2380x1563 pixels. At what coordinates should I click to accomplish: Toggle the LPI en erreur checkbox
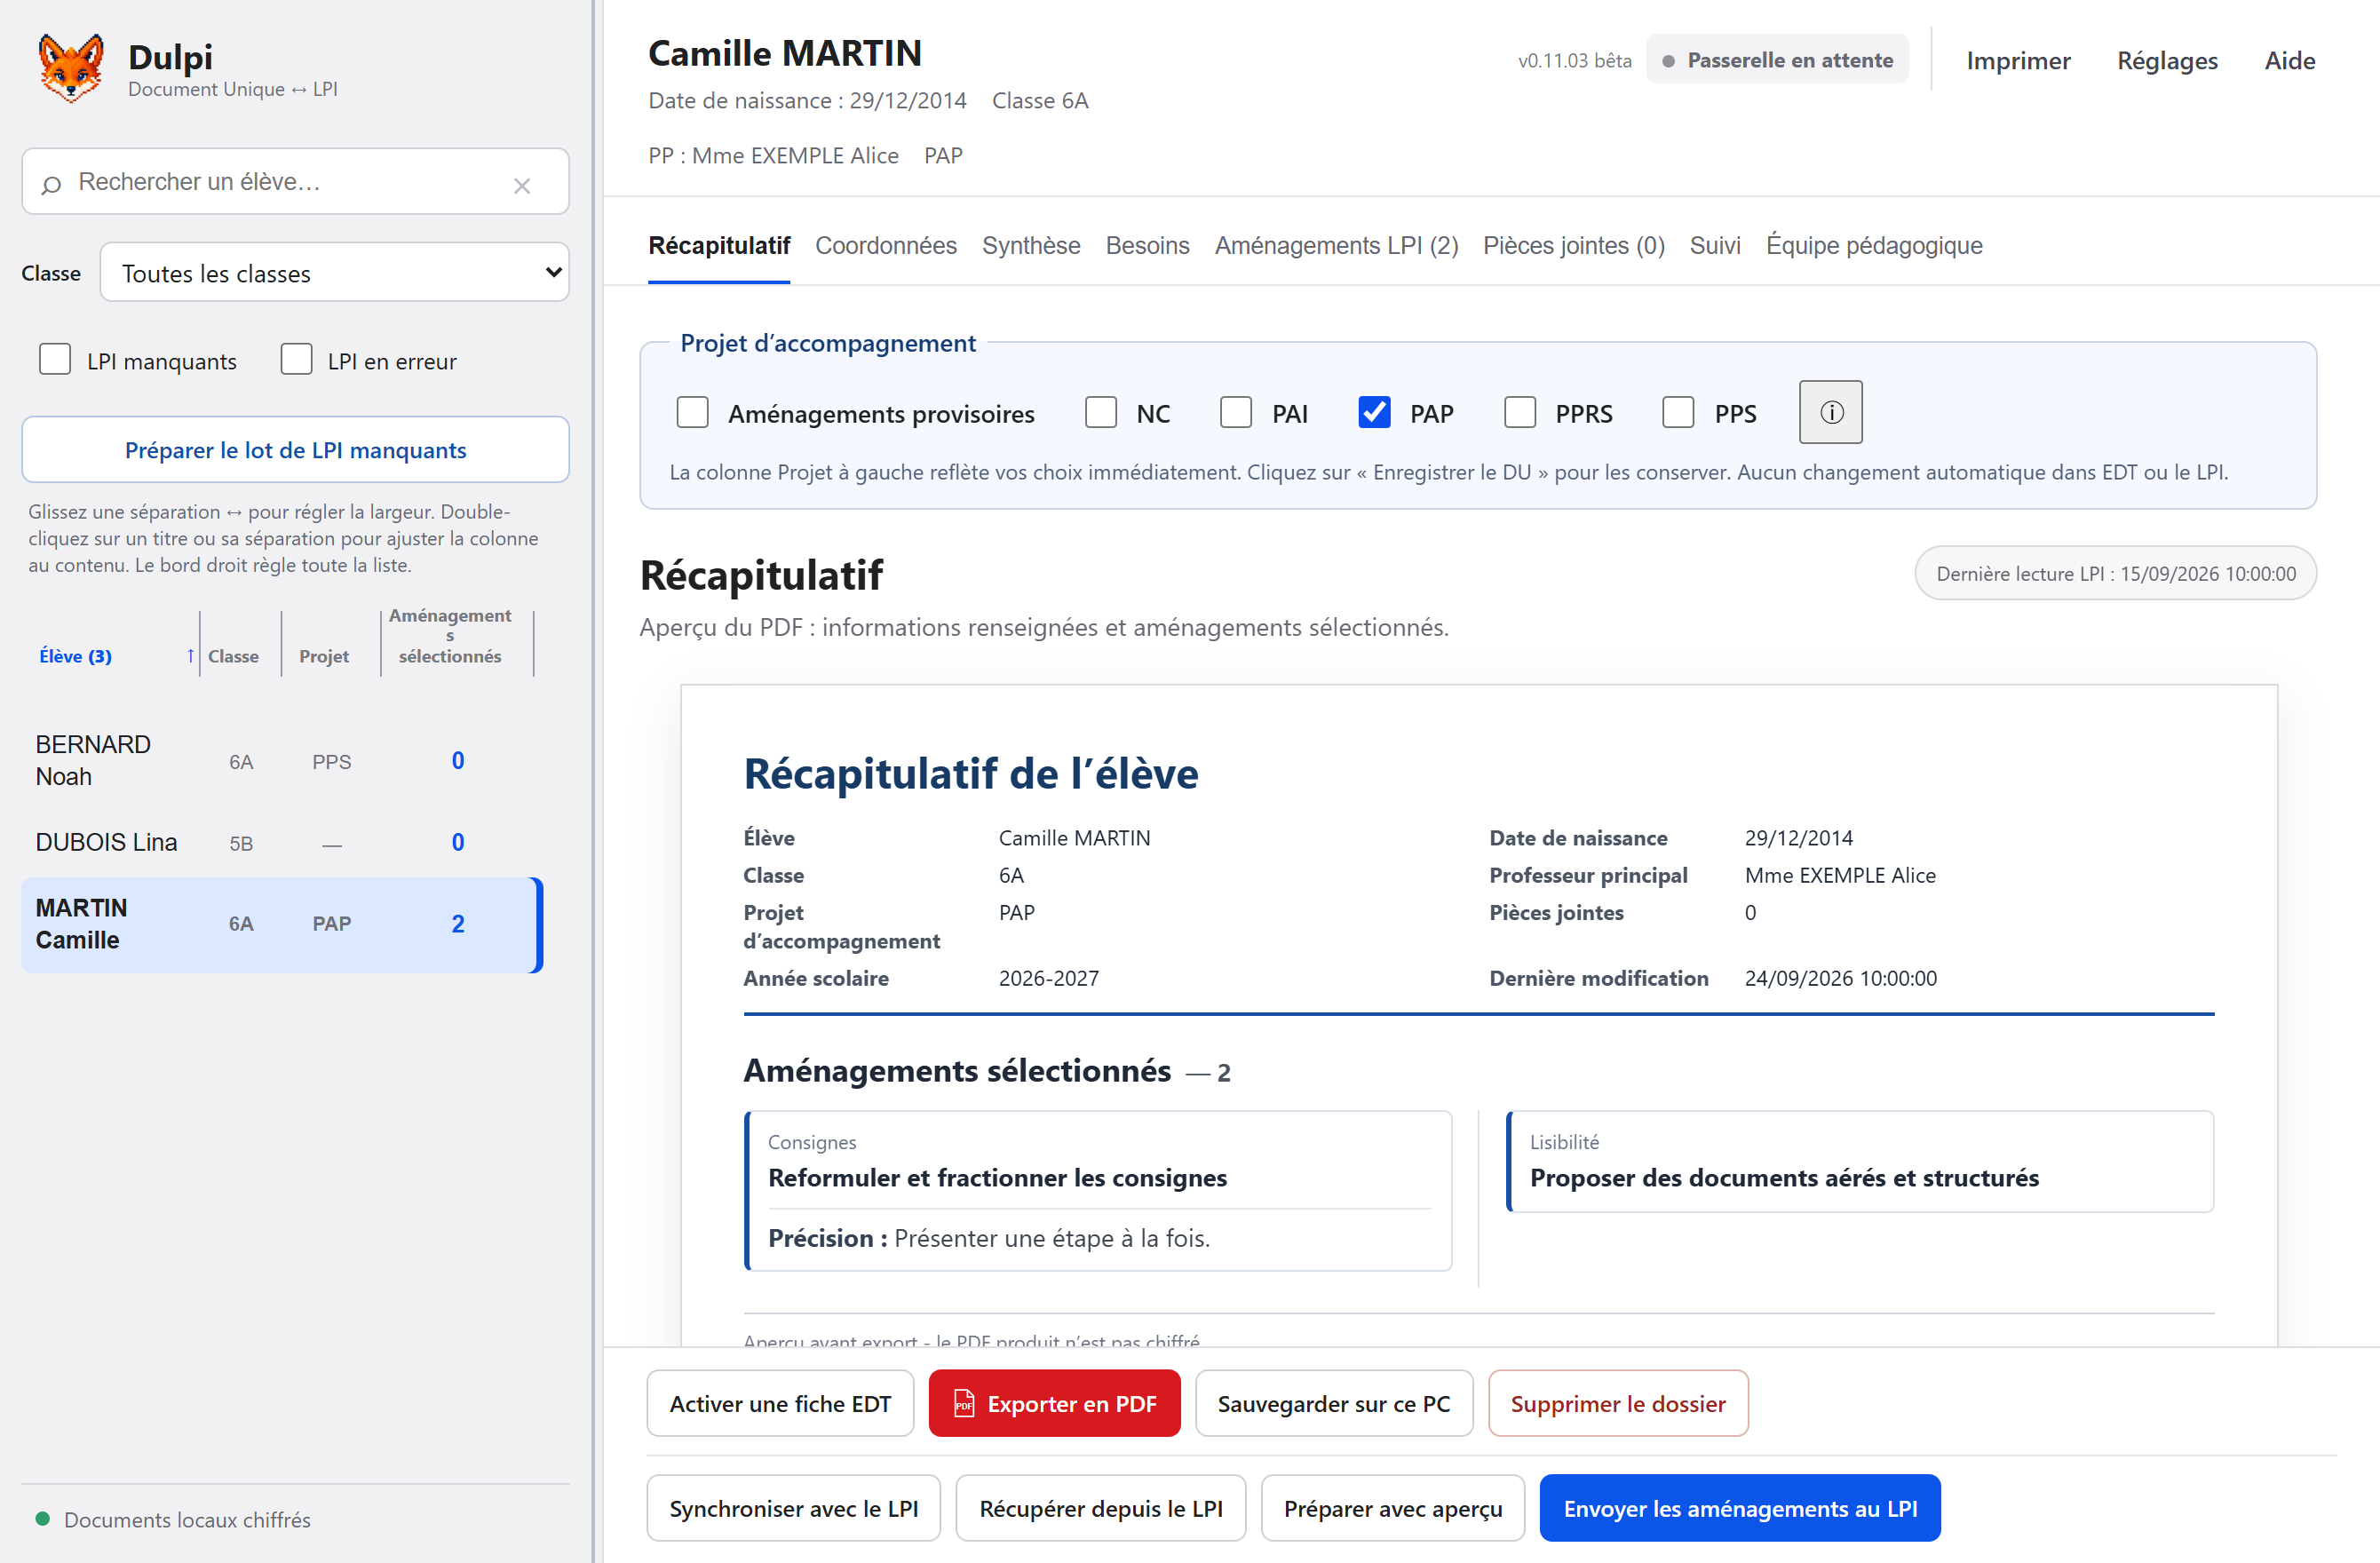click(296, 359)
